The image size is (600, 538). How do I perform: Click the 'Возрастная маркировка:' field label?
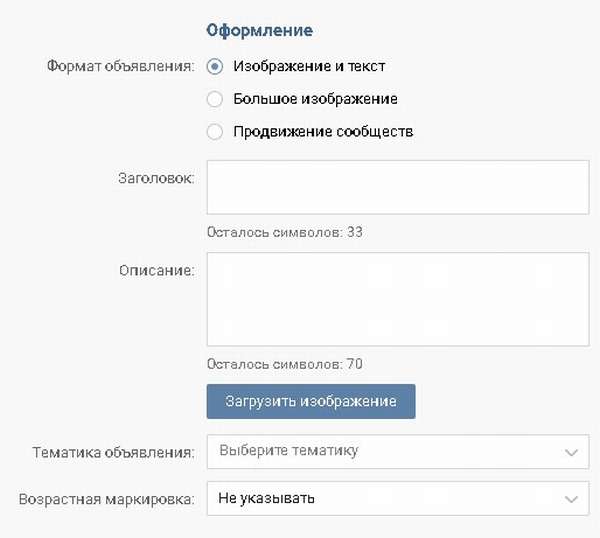coord(107,497)
